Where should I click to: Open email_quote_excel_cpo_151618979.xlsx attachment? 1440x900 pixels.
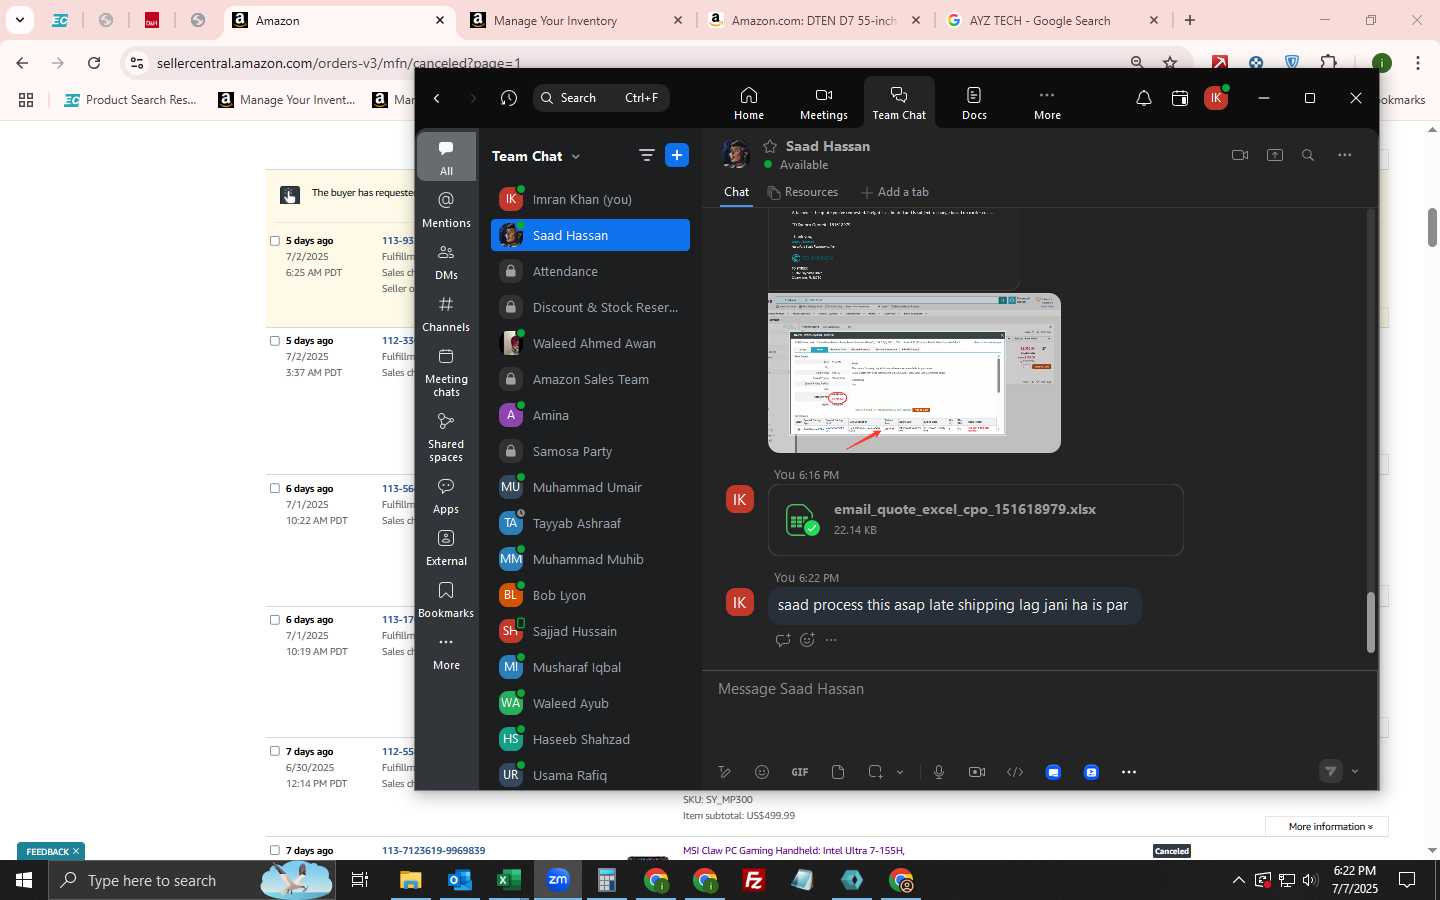click(975, 520)
